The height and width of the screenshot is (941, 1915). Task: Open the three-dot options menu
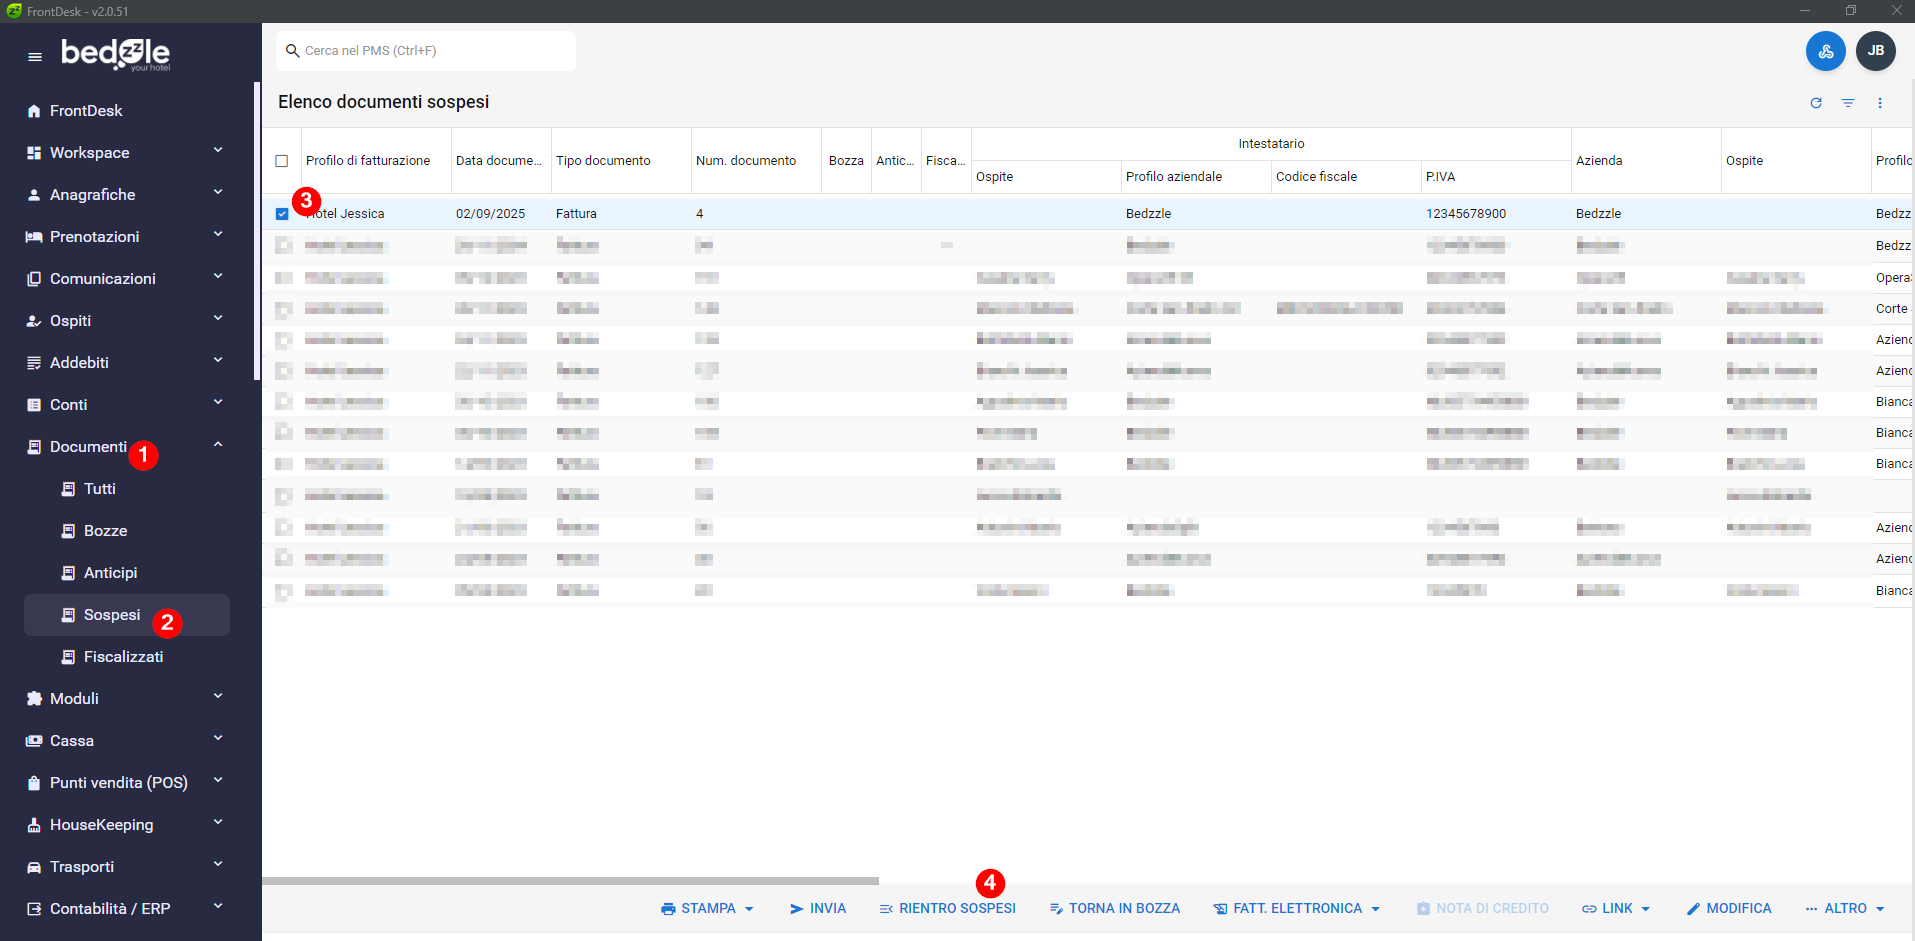pos(1880,103)
